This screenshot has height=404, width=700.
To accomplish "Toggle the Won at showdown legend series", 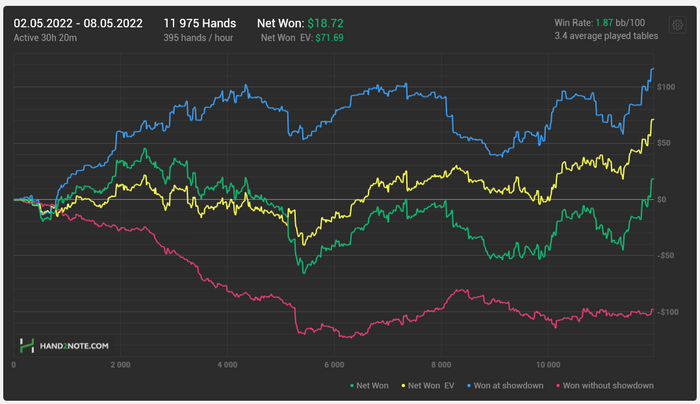I will click(x=505, y=385).
